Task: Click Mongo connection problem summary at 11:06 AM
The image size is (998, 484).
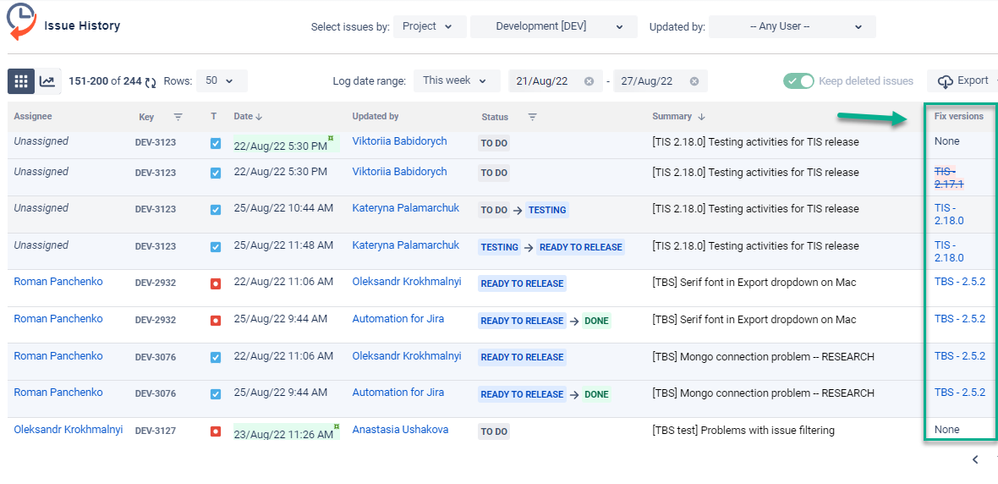Action: (x=763, y=357)
